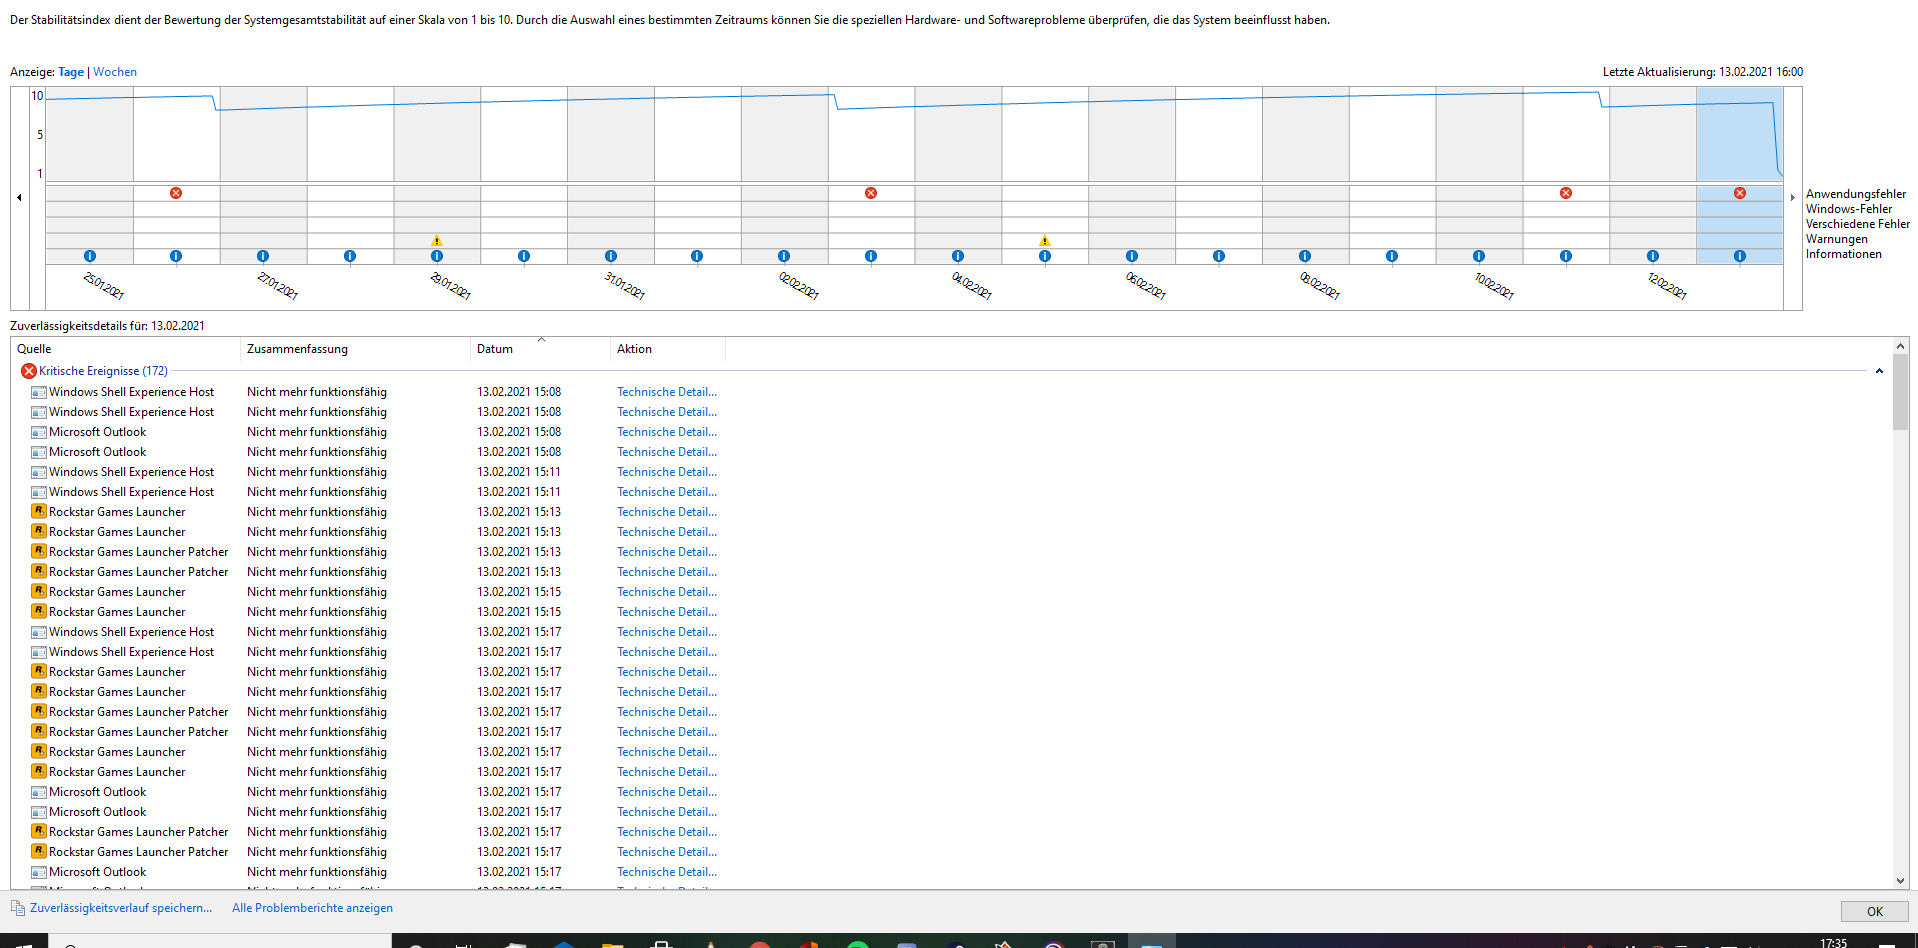1918x948 pixels.
Task: Click the Informationen legend label
Action: [1843, 254]
